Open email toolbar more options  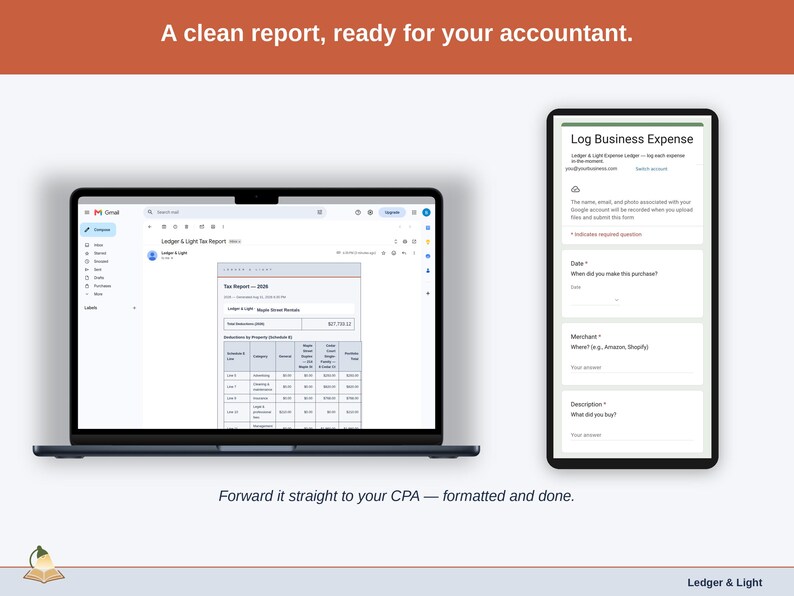tap(223, 226)
